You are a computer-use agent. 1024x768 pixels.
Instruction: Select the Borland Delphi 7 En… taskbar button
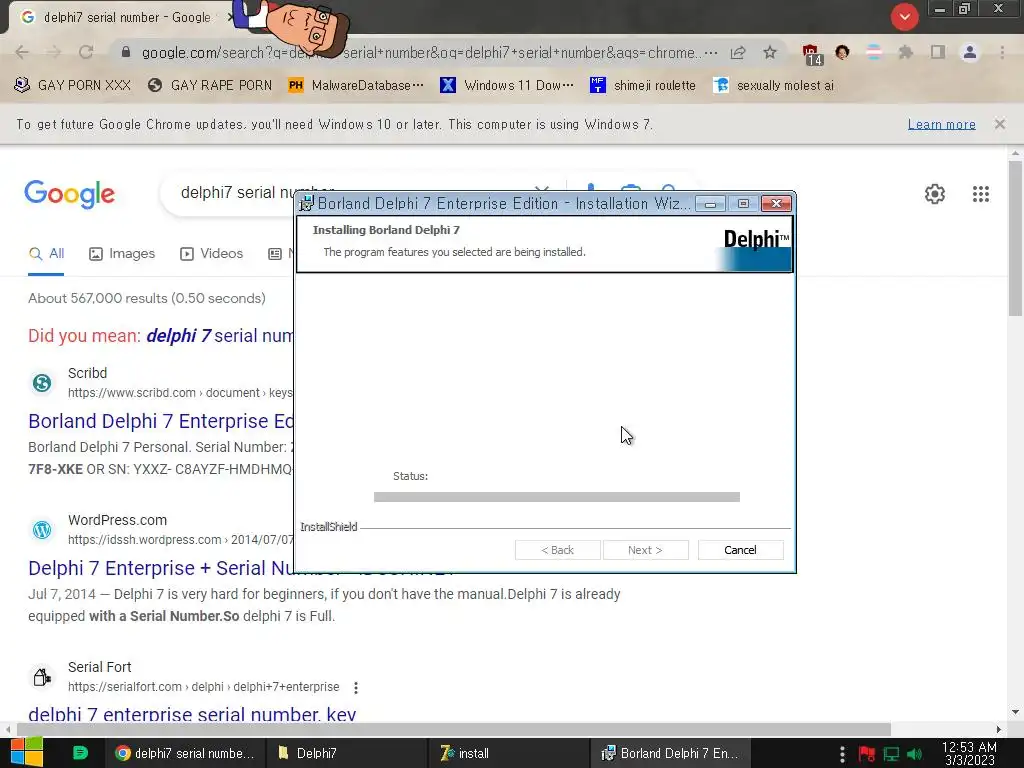click(670, 753)
